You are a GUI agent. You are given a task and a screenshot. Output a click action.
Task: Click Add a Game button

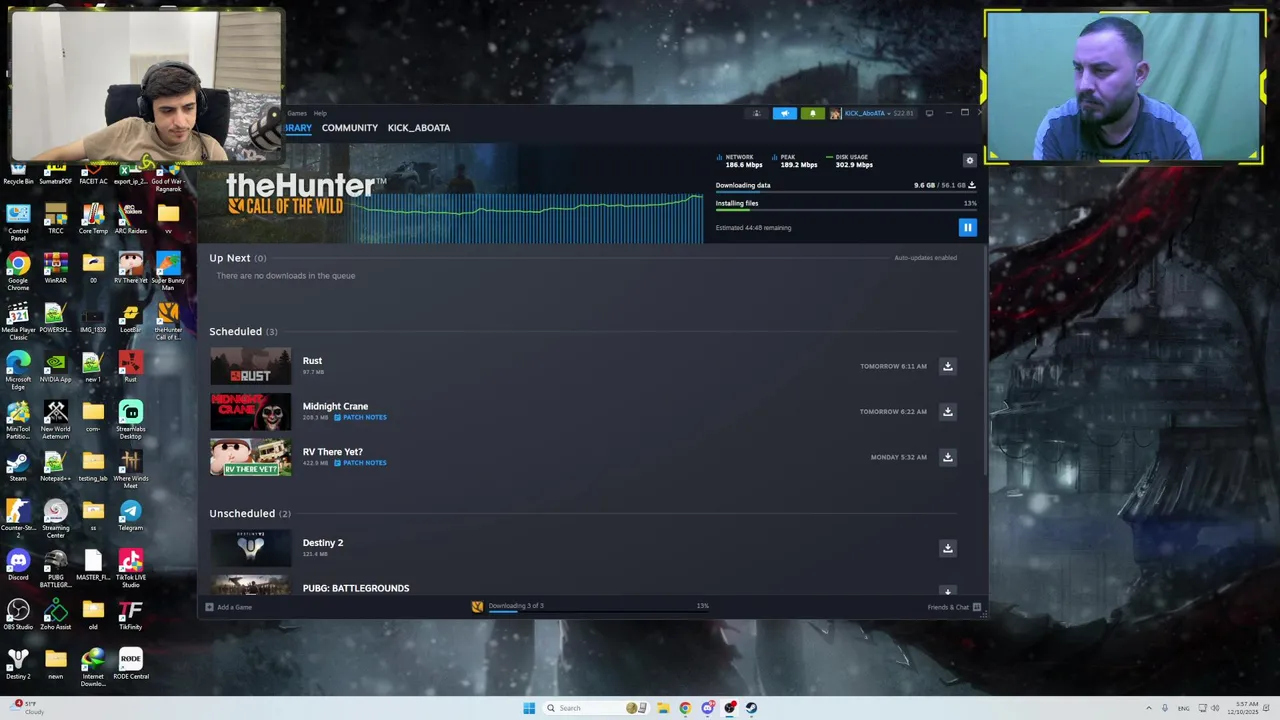(228, 607)
